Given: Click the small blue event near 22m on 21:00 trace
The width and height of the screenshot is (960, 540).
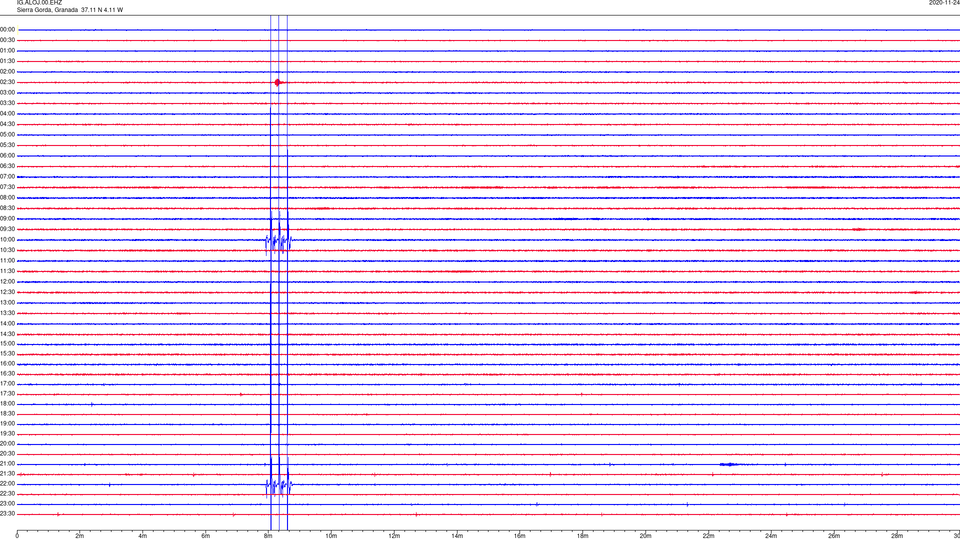Looking at the screenshot, I should point(729,464).
